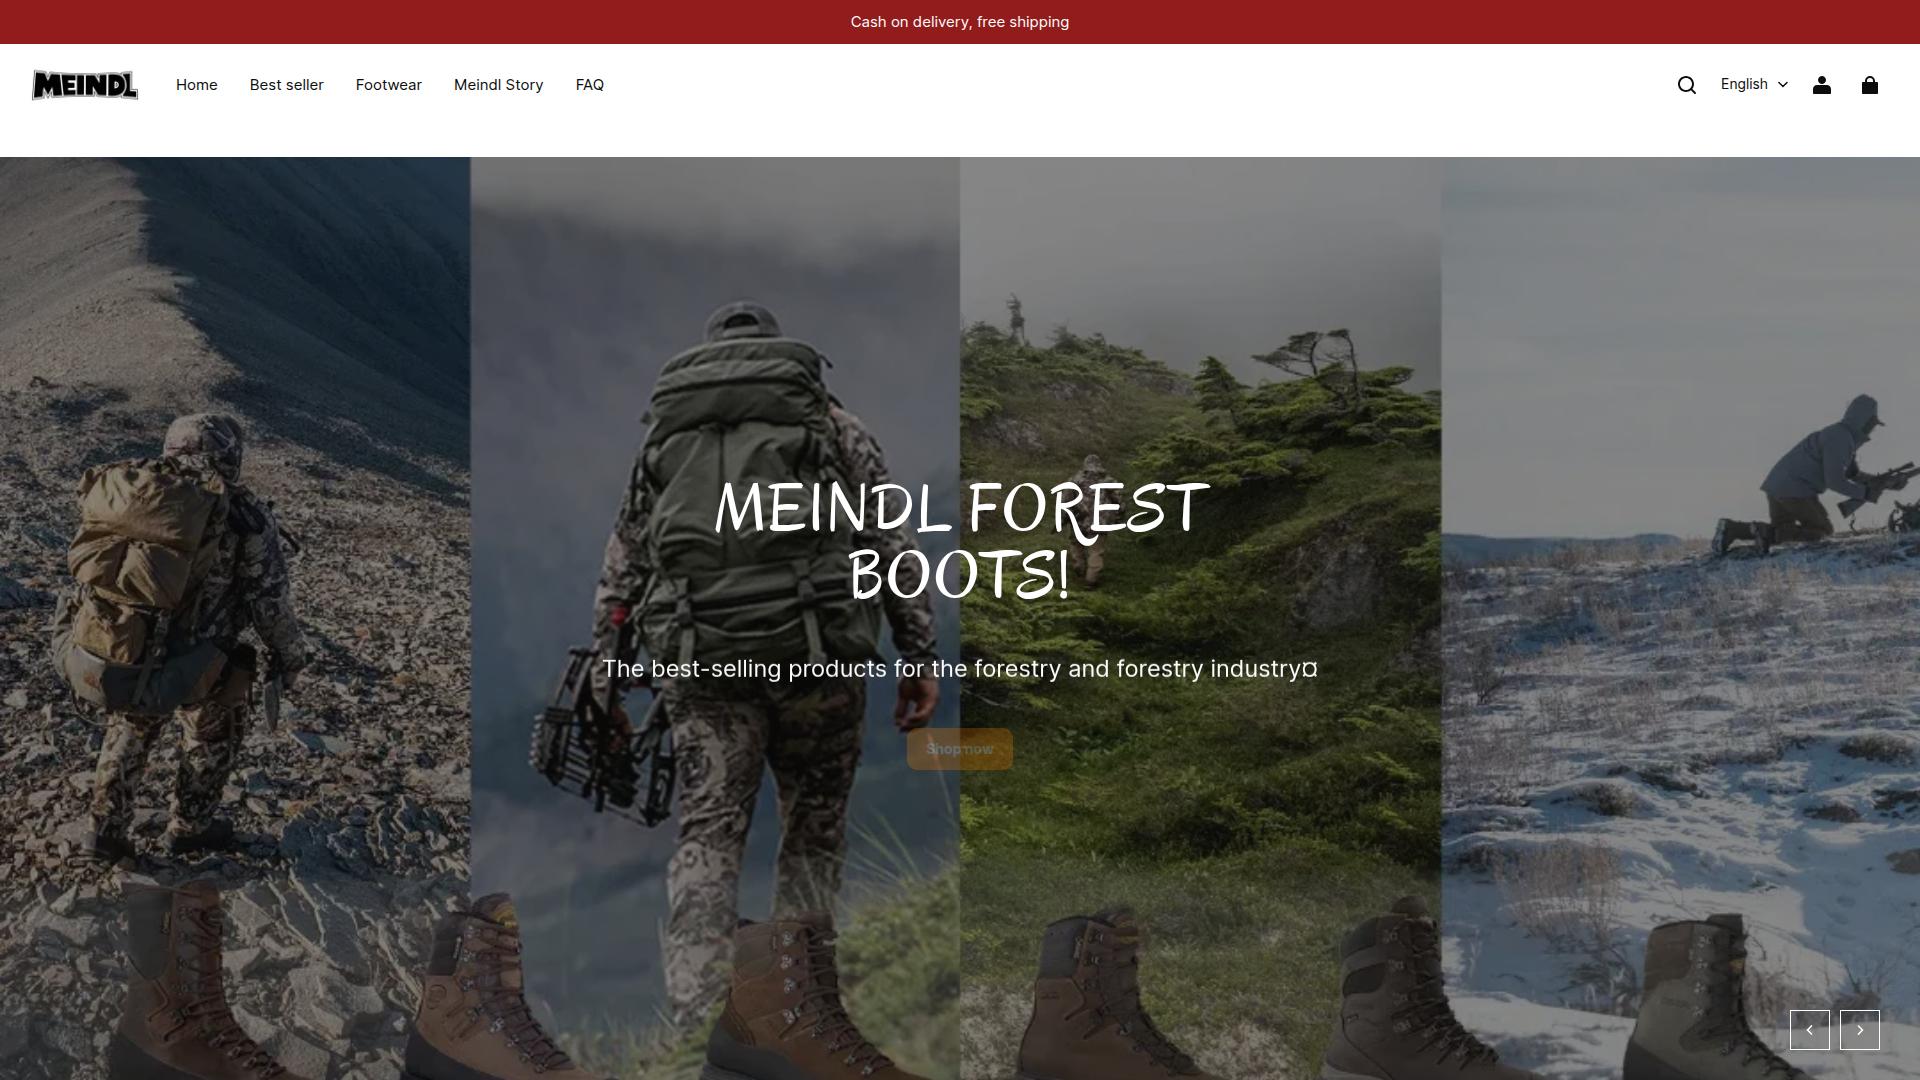Open the FAQ menu item
The image size is (1920, 1080).
click(x=590, y=85)
